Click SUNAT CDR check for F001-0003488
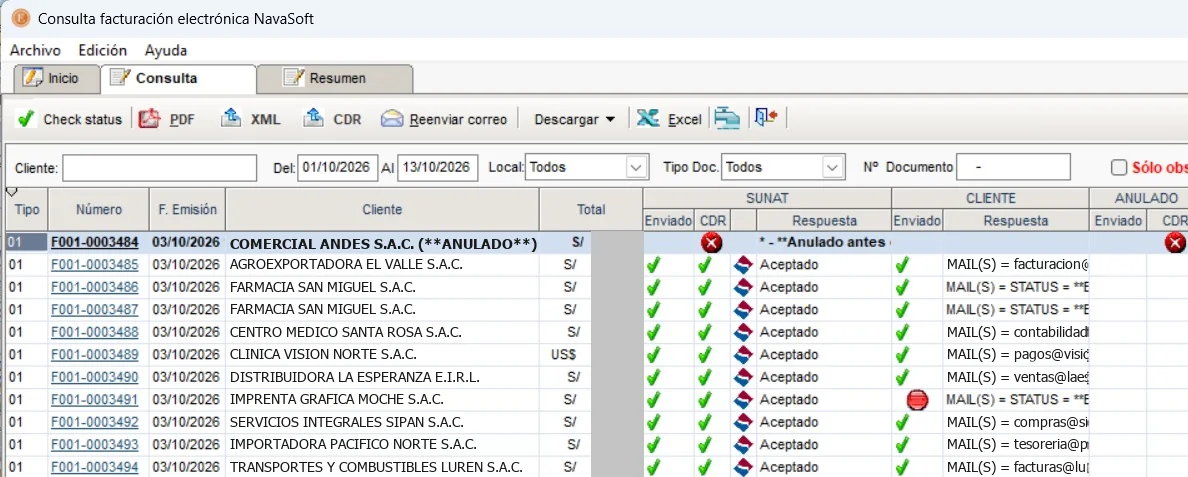Viewport: 1188px width, 477px height. pos(705,332)
